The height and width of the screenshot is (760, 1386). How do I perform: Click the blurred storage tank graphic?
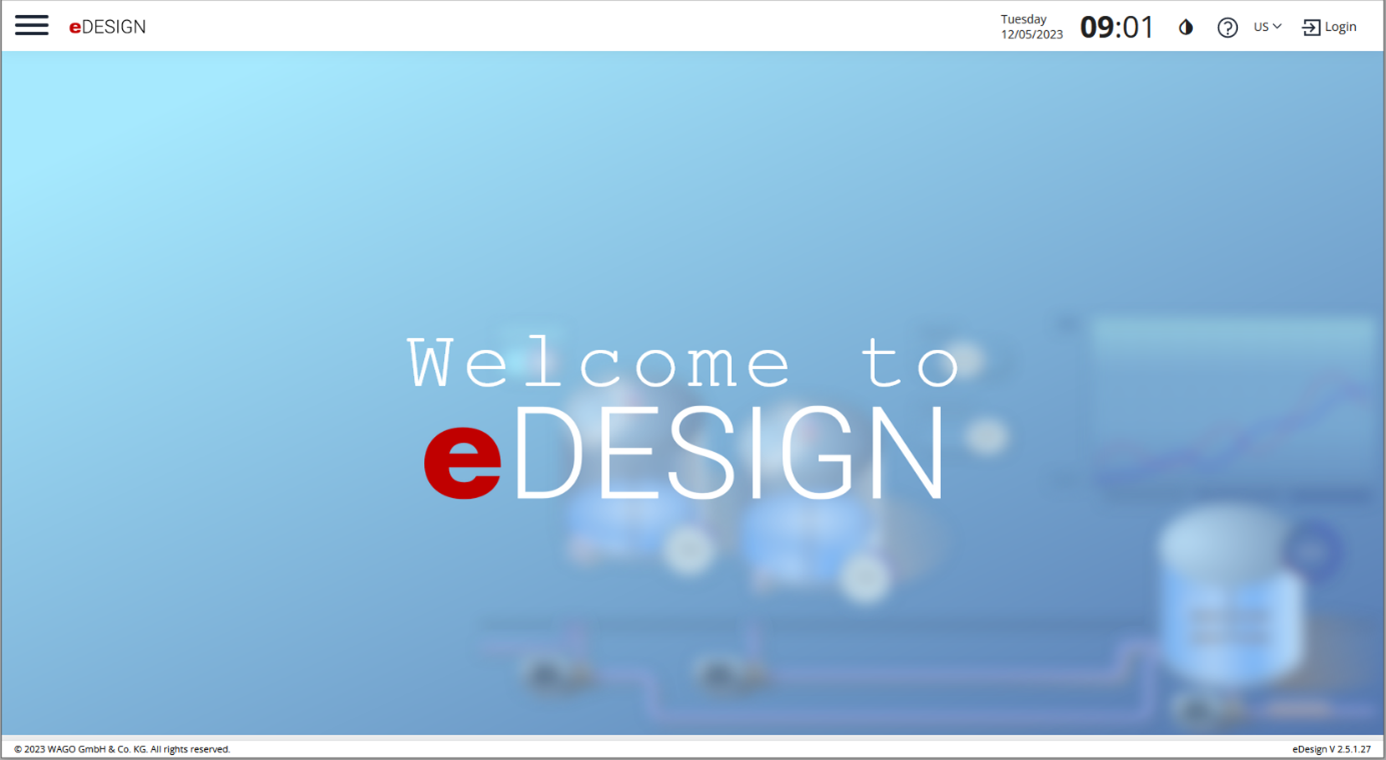1230,600
